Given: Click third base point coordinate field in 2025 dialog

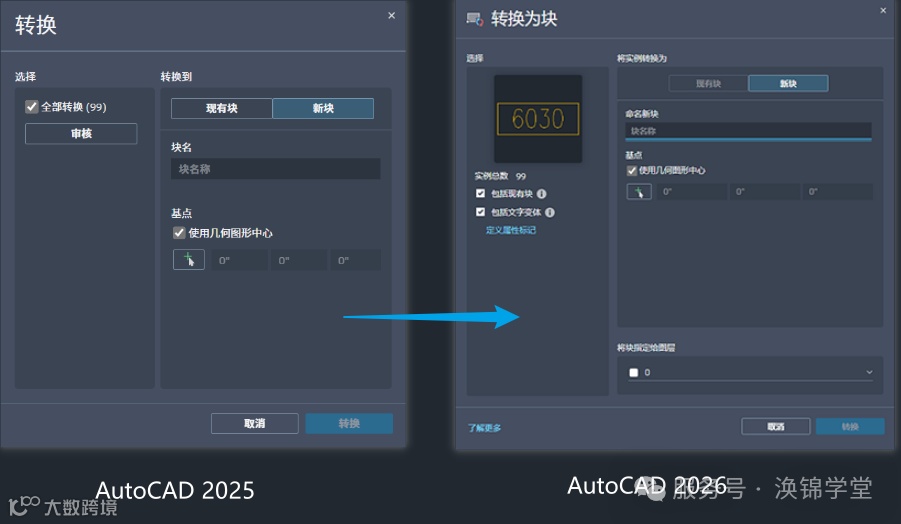Looking at the screenshot, I should coord(355,260).
